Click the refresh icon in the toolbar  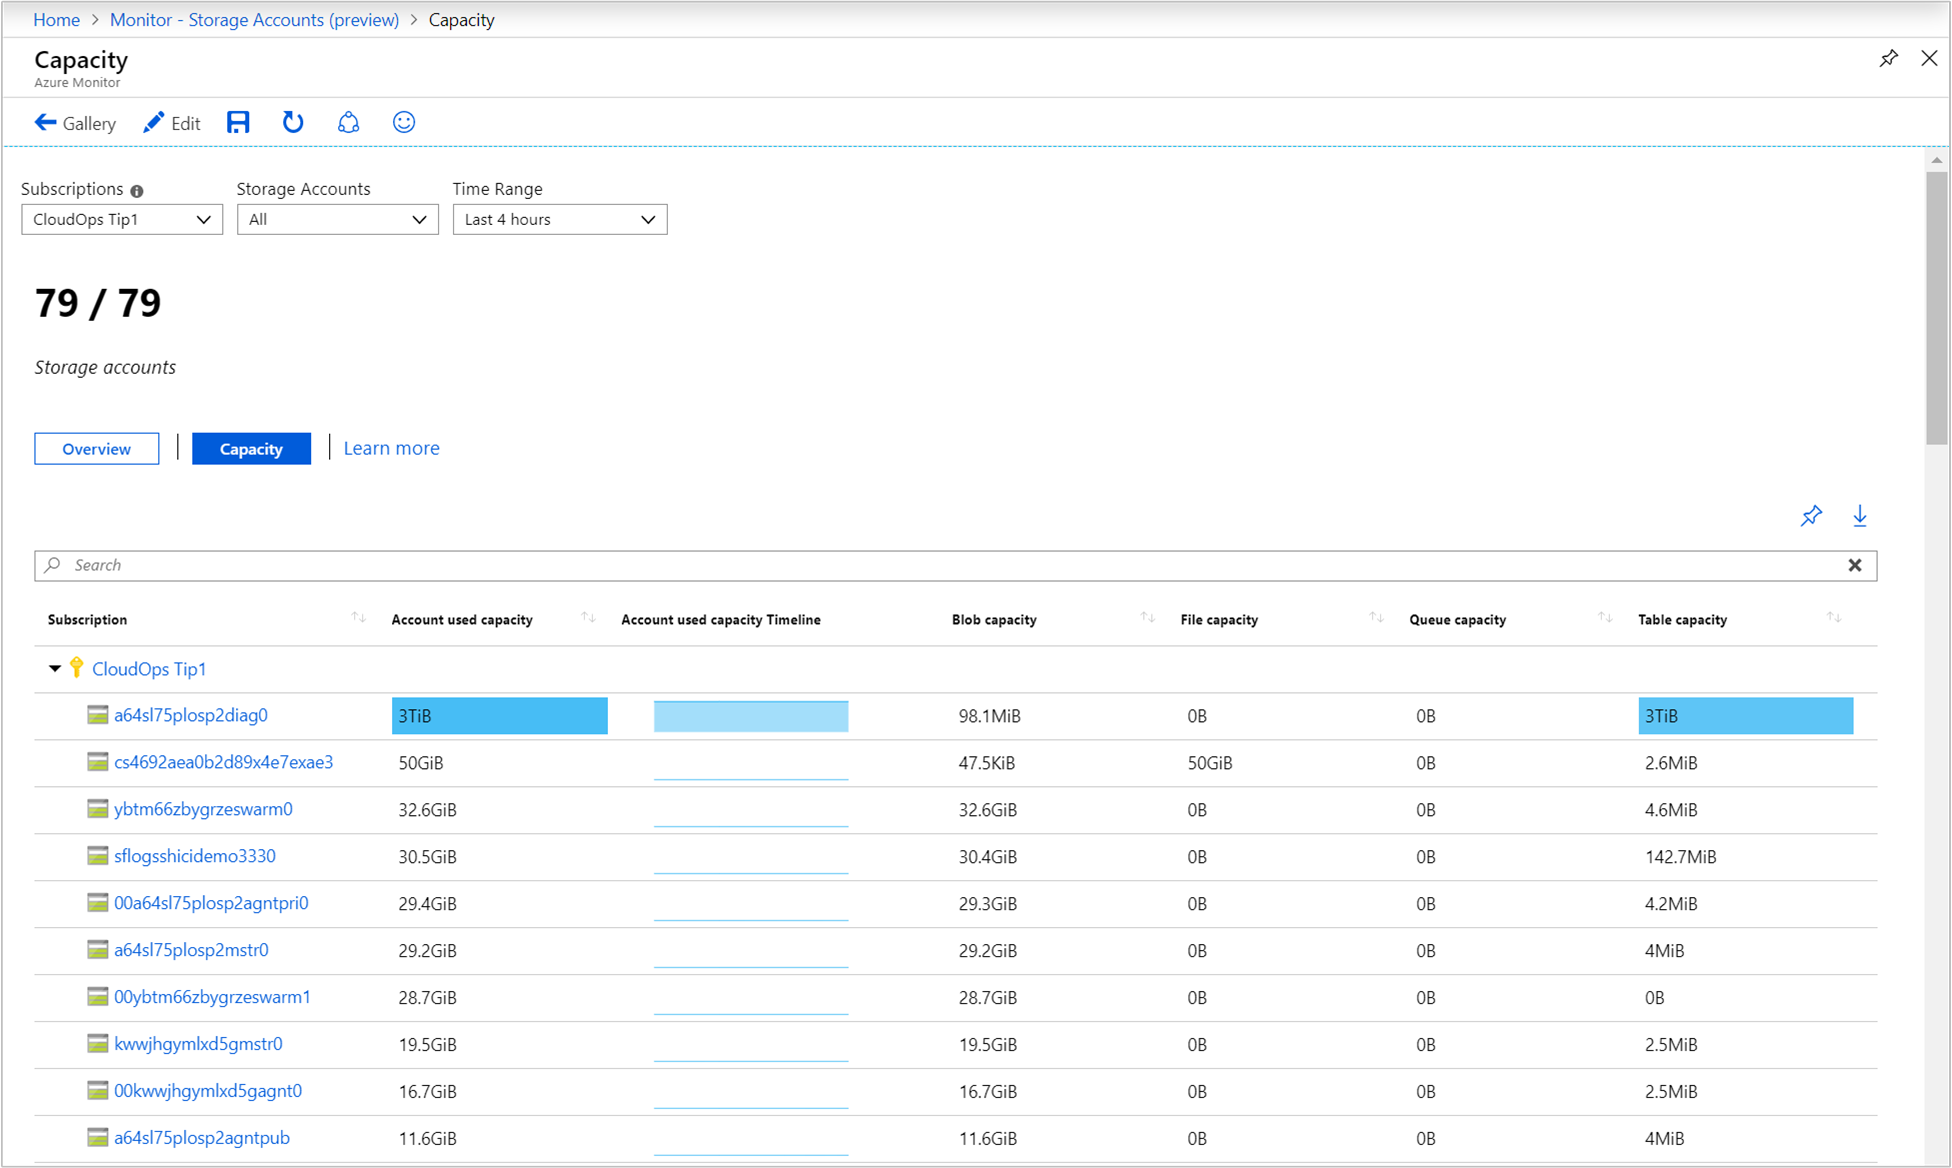[x=291, y=124]
